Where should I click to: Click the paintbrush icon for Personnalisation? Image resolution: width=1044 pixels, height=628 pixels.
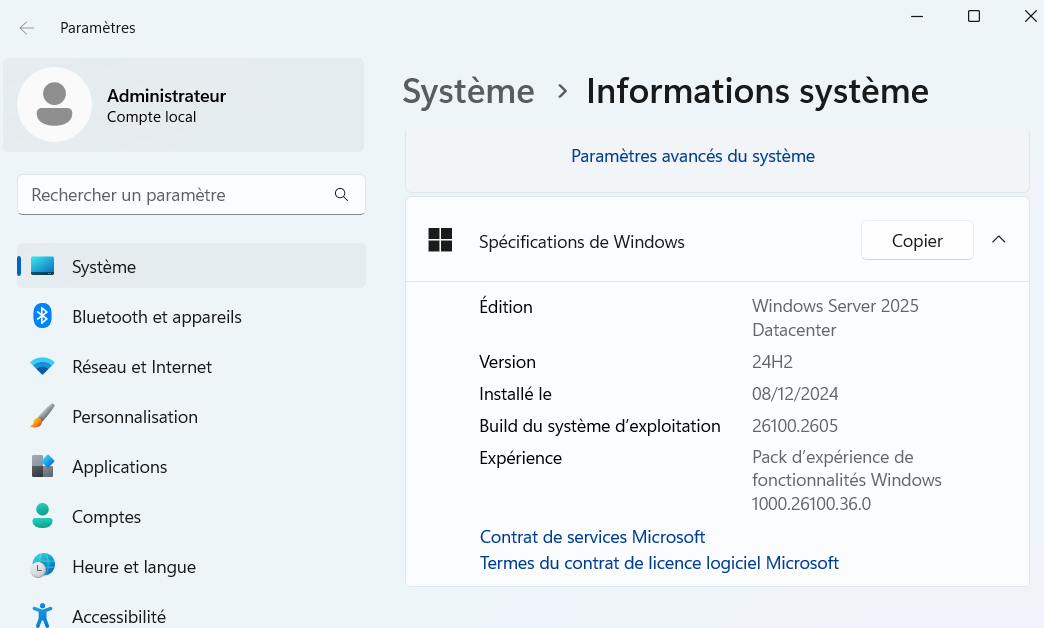[x=42, y=417]
